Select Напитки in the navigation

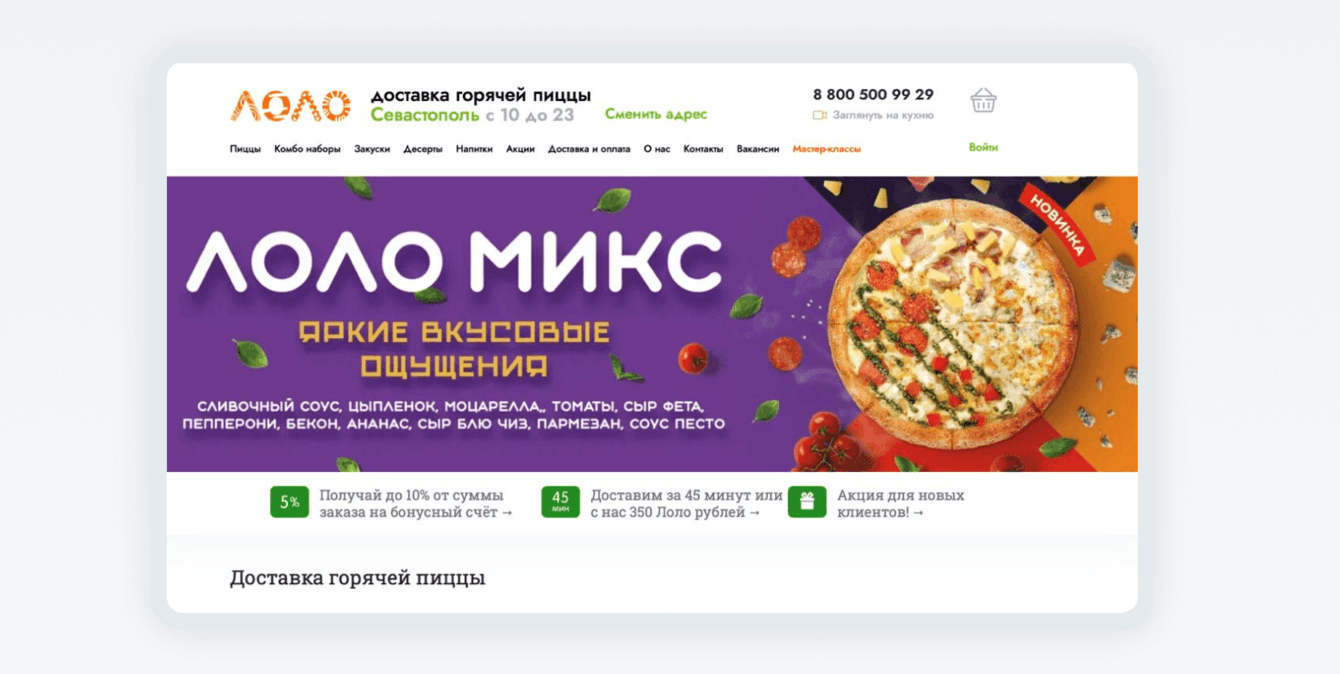(474, 149)
